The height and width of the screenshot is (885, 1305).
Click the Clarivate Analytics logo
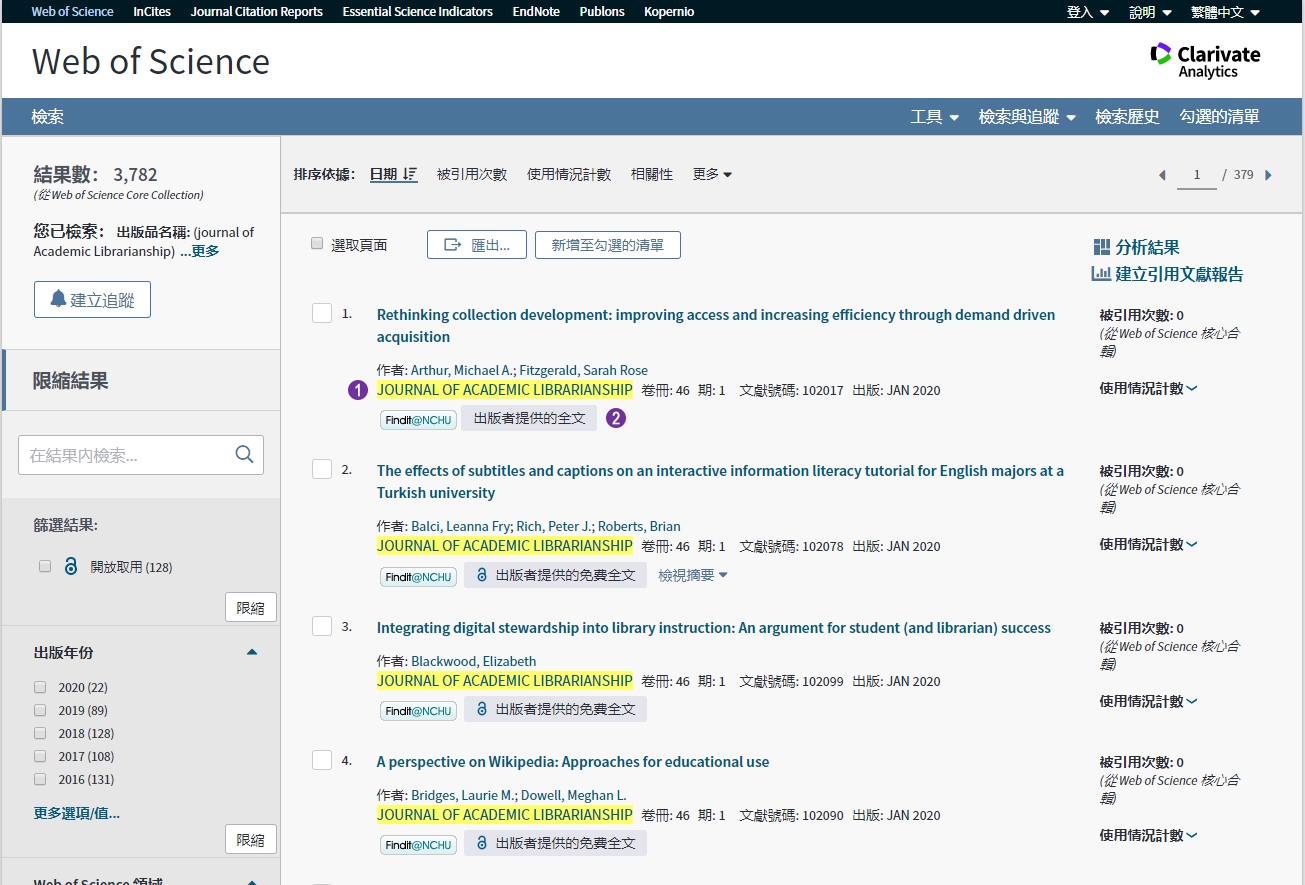[x=1205, y=60]
